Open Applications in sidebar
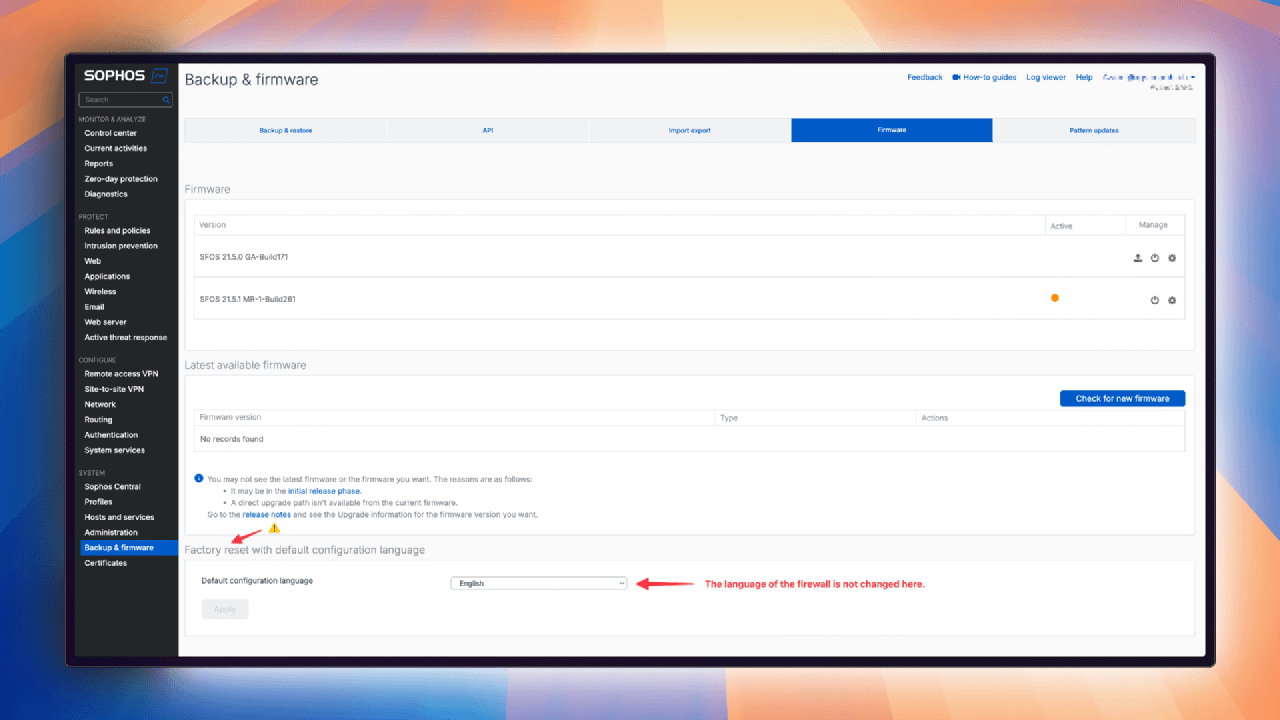This screenshot has height=720, width=1280. (x=107, y=276)
